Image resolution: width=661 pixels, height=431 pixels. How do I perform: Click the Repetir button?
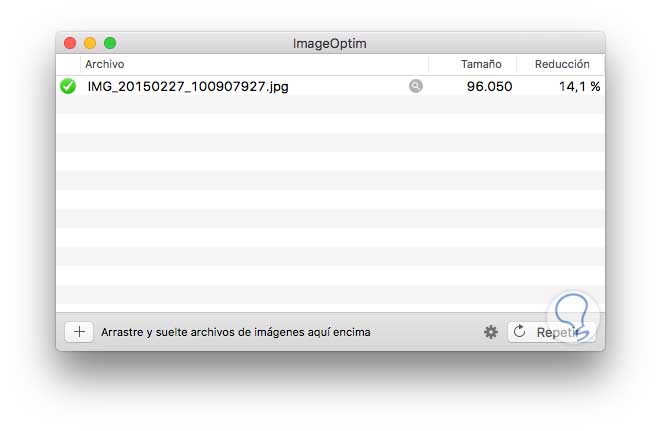click(x=551, y=332)
